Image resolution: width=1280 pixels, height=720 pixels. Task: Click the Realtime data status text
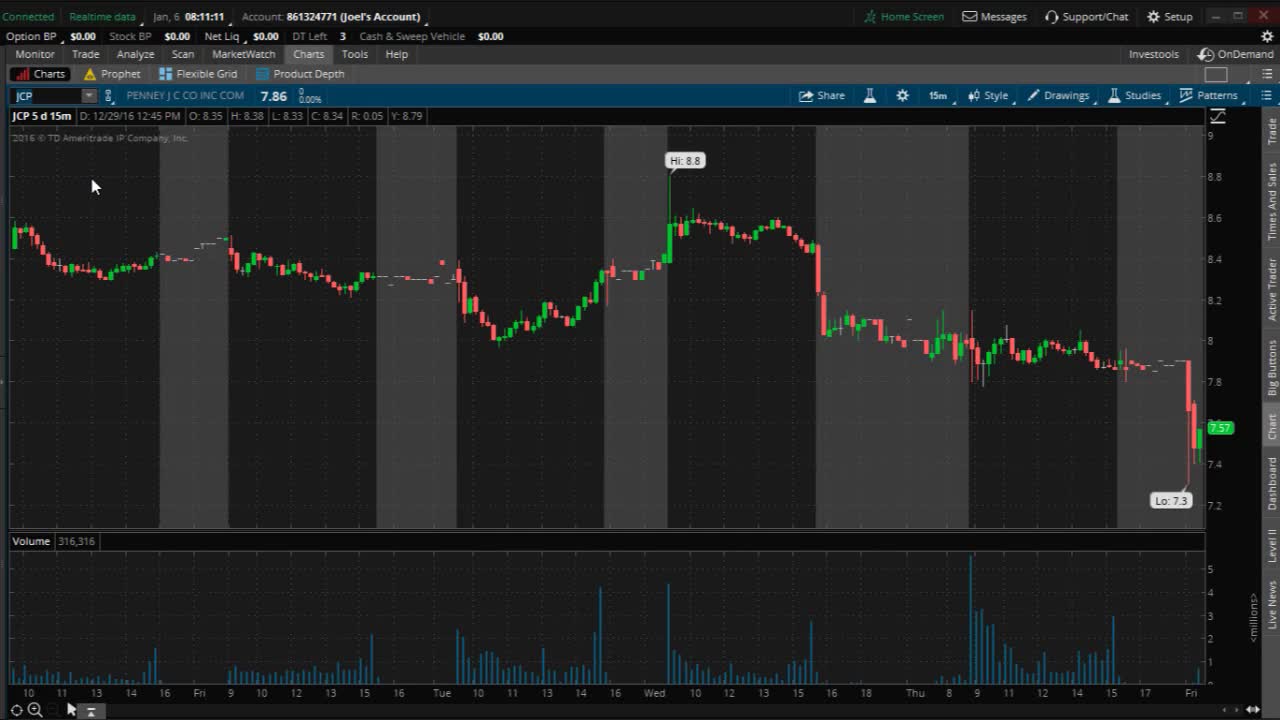(102, 16)
